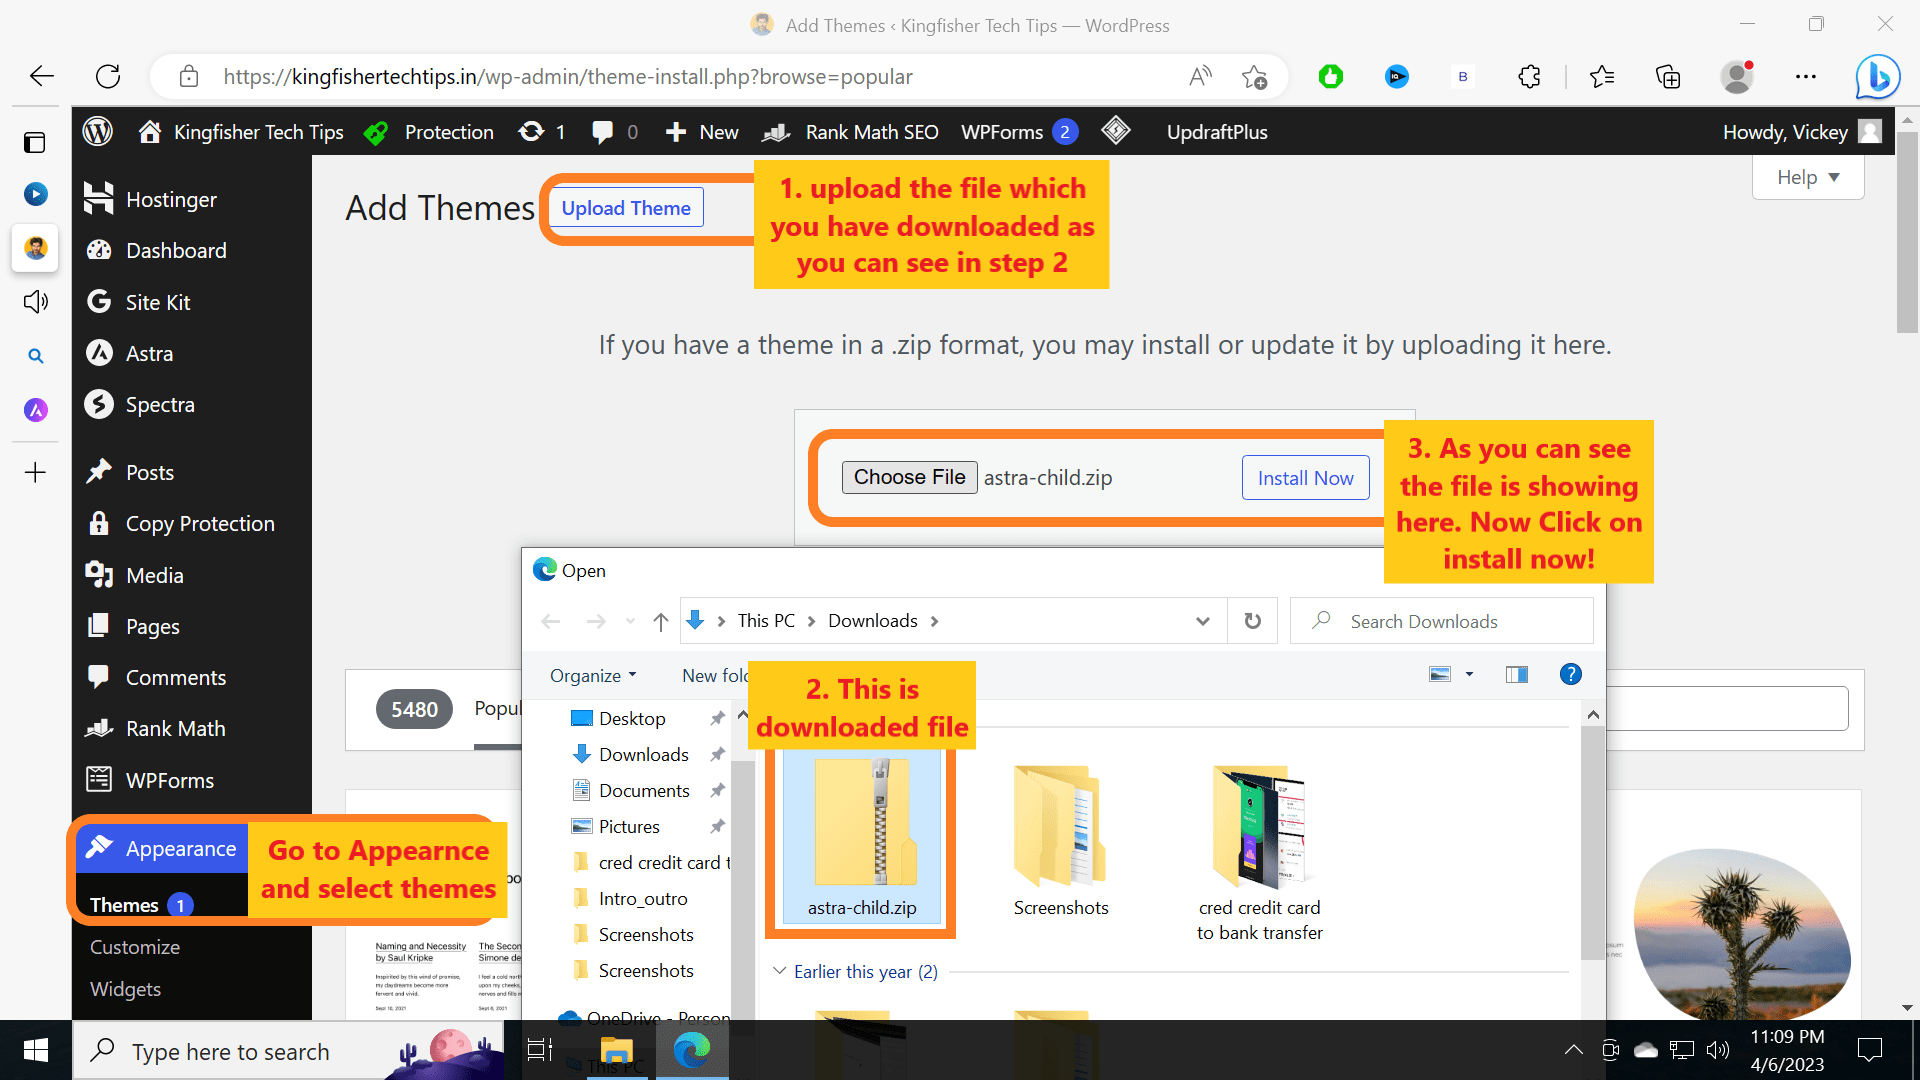Add page to favorites star icon
This screenshot has height=1080, width=1920.
coord(1254,76)
